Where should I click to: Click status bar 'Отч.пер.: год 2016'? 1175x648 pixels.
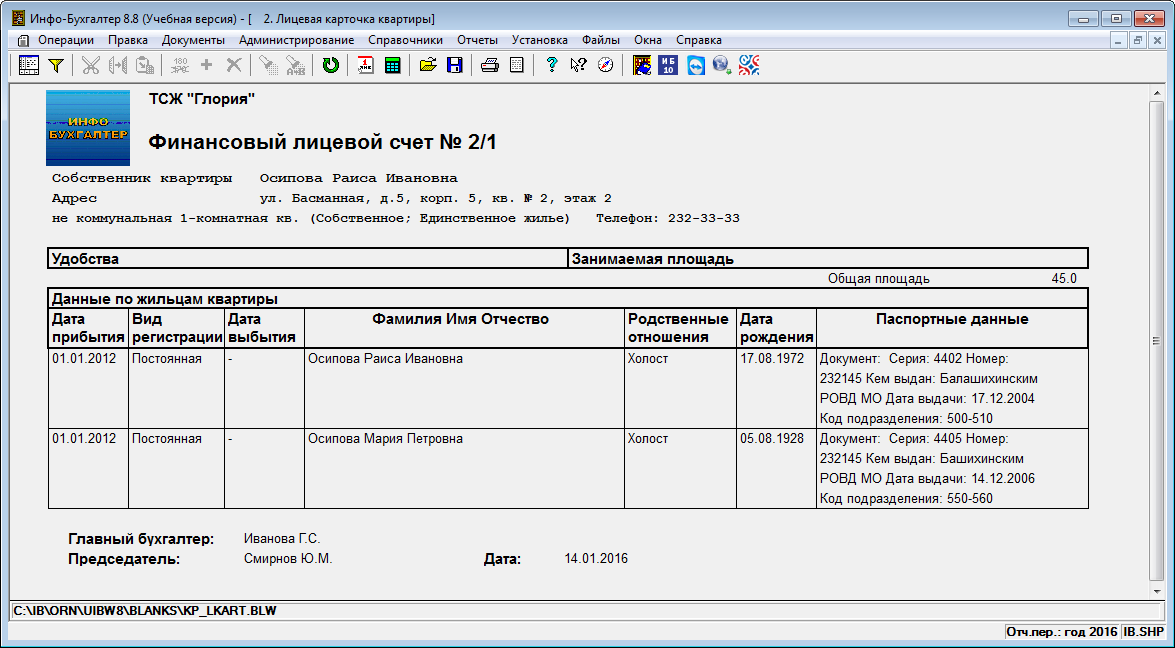(1062, 632)
